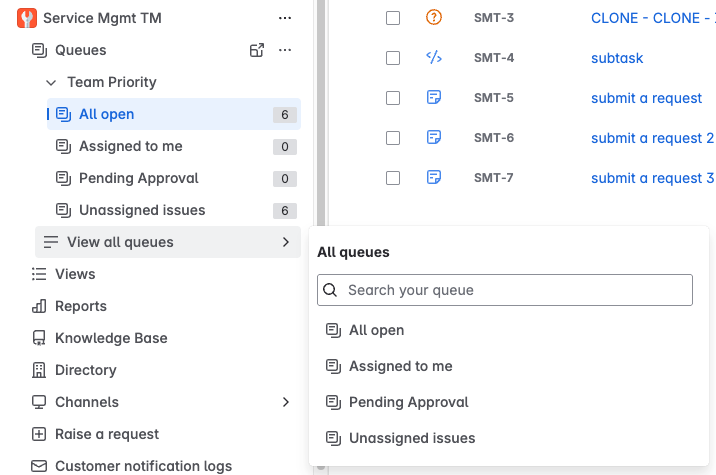
Task: Open the Queues more options menu
Action: [285, 50]
